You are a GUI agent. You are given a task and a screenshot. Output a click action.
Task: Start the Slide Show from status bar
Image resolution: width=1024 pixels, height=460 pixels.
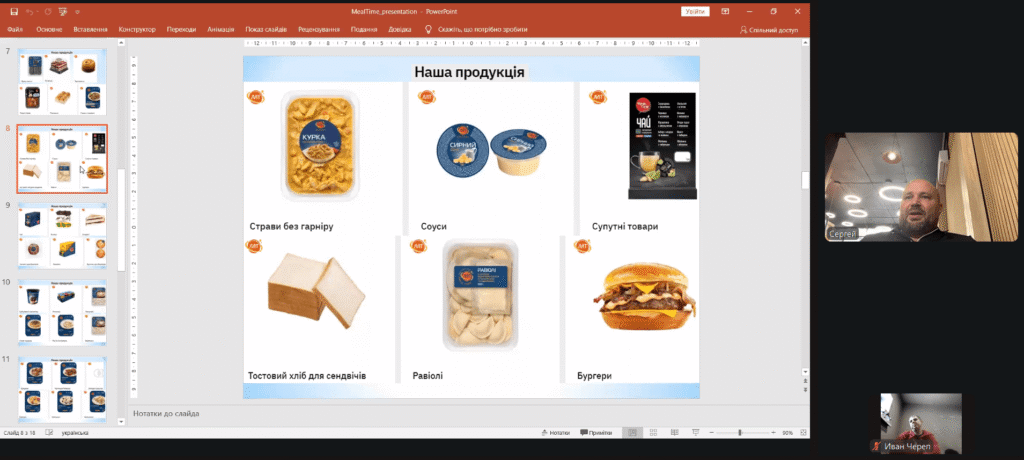point(695,432)
